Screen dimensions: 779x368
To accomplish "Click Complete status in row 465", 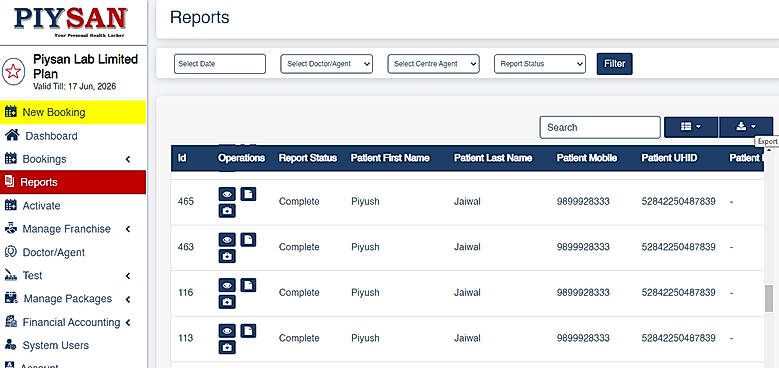I will coord(299,202).
